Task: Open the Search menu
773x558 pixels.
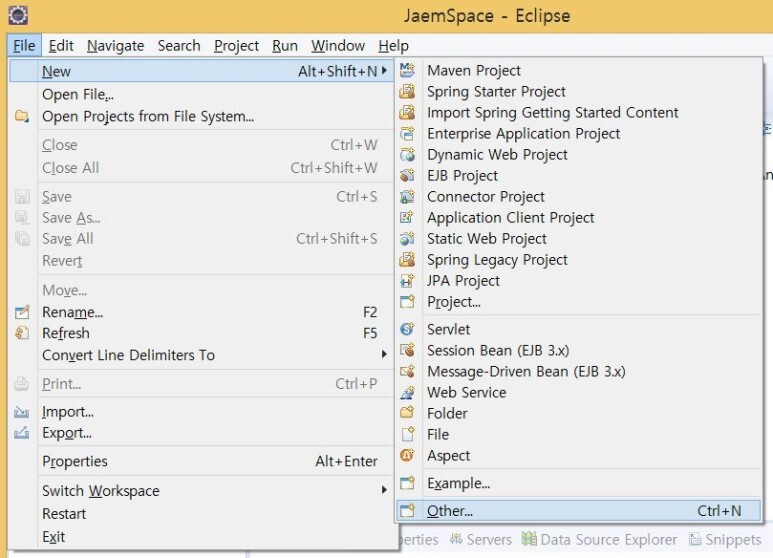Action: coord(179,46)
